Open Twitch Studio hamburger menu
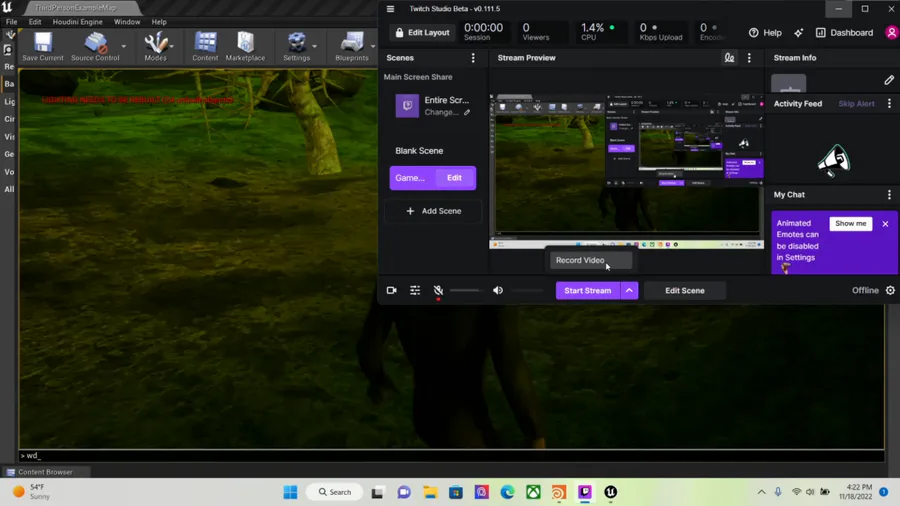The height and width of the screenshot is (506, 900). (x=390, y=9)
